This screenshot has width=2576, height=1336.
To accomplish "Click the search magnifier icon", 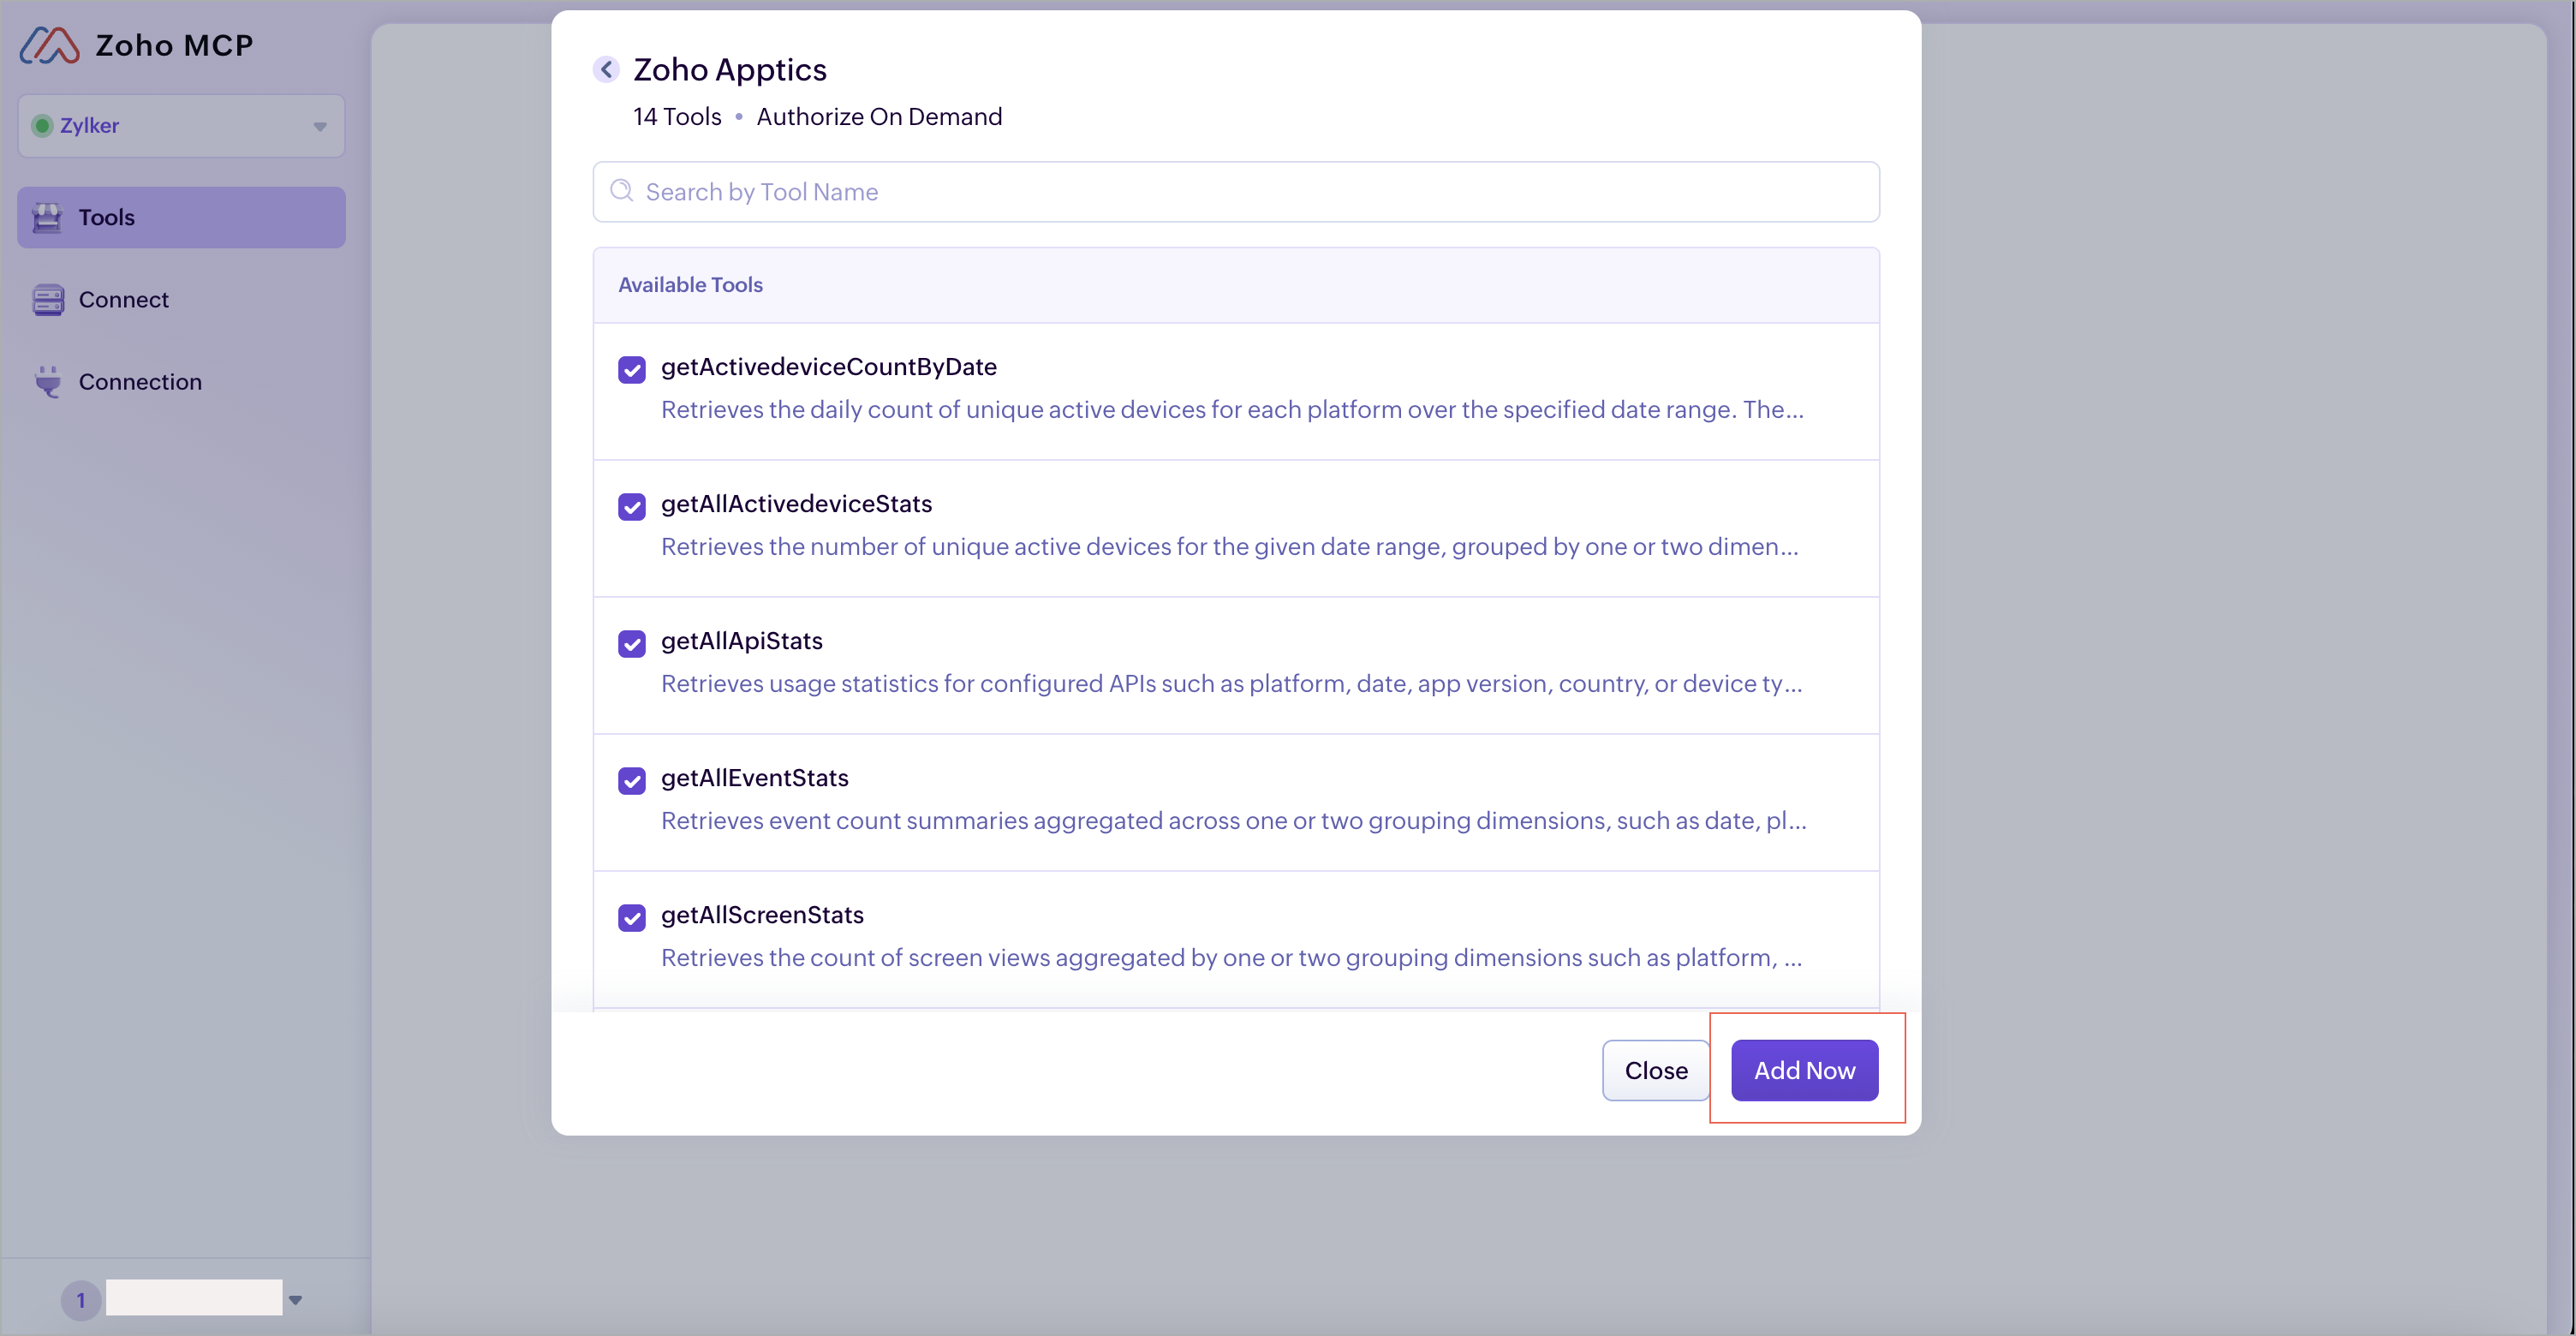I will (622, 191).
